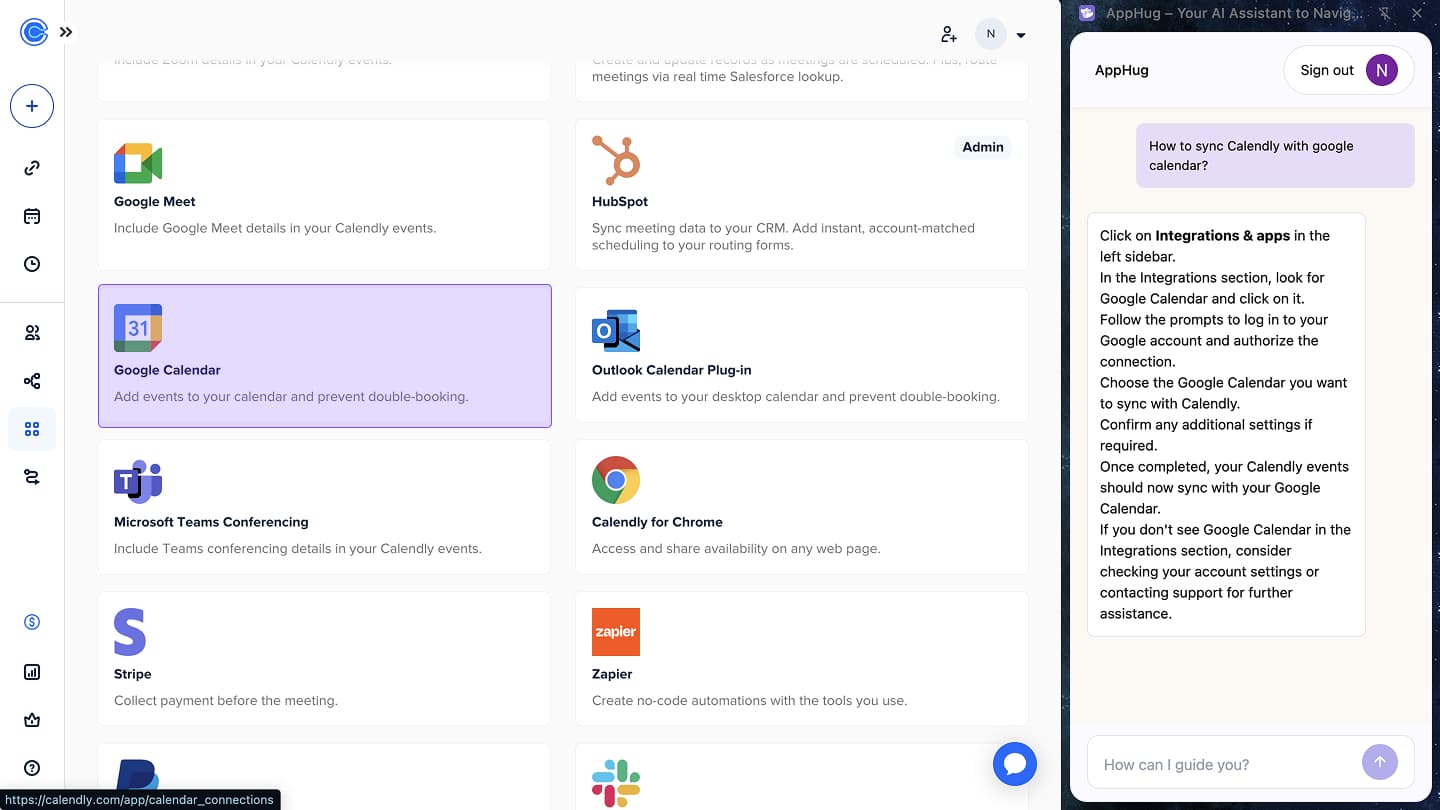Click the AppHug title in the panel header
This screenshot has width=1440, height=810.
1122,70
